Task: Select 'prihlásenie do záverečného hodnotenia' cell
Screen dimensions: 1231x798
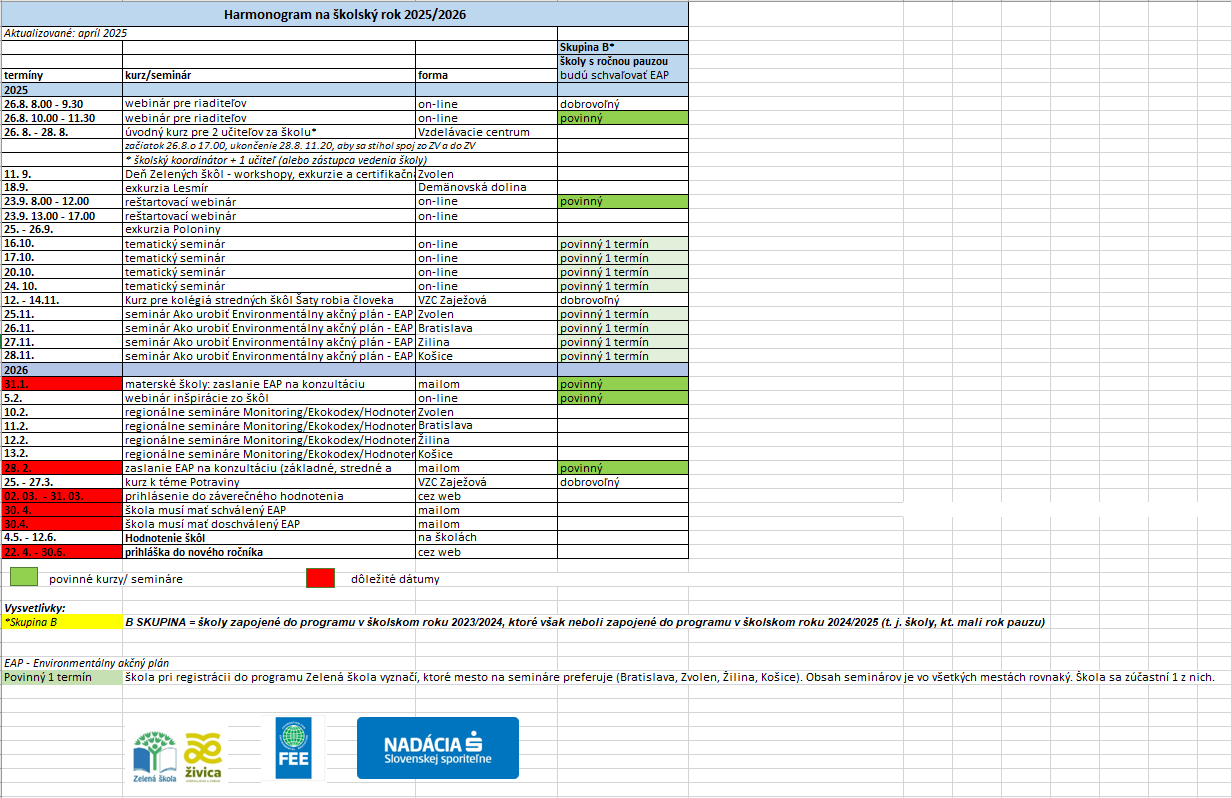Action: point(268,495)
